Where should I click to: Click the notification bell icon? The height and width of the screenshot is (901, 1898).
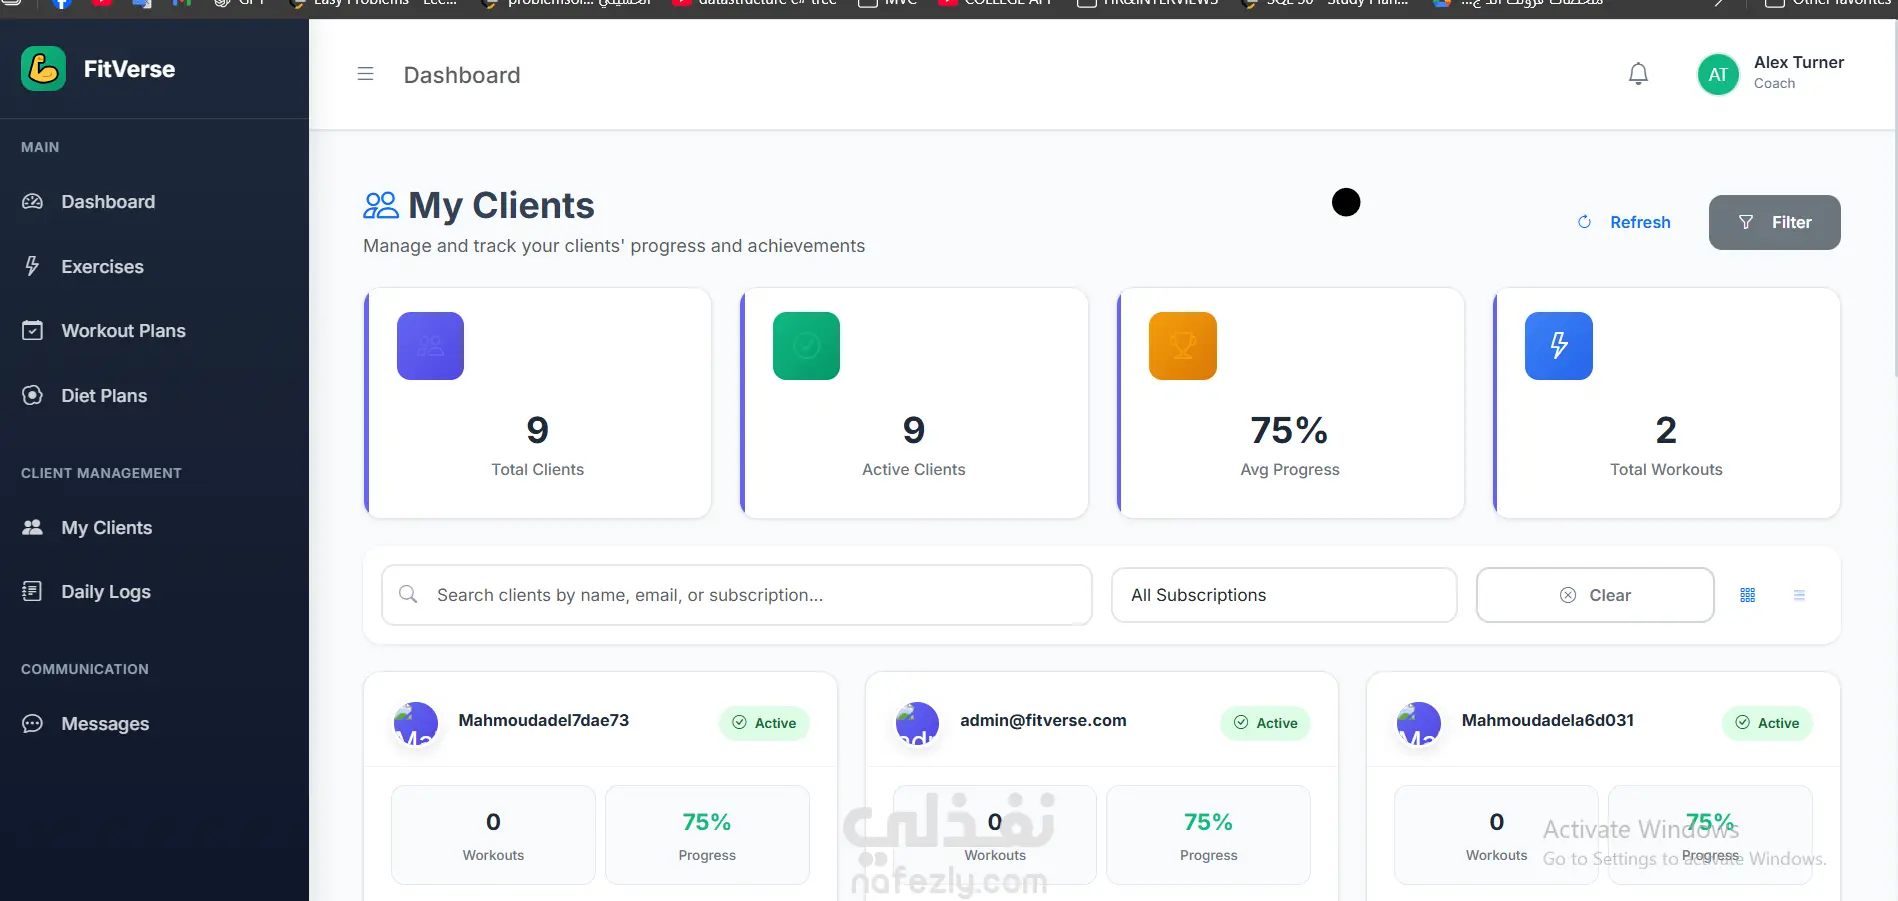click(1638, 74)
